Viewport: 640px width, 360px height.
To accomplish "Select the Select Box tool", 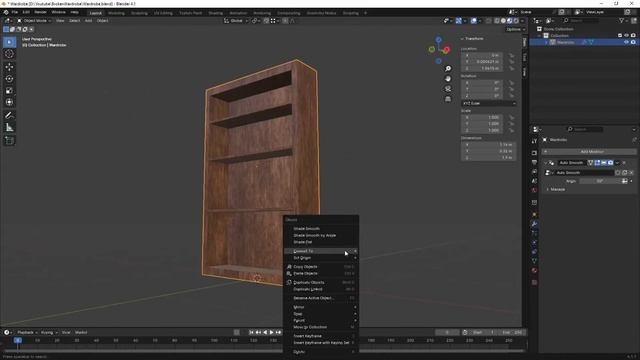I will [9, 42].
